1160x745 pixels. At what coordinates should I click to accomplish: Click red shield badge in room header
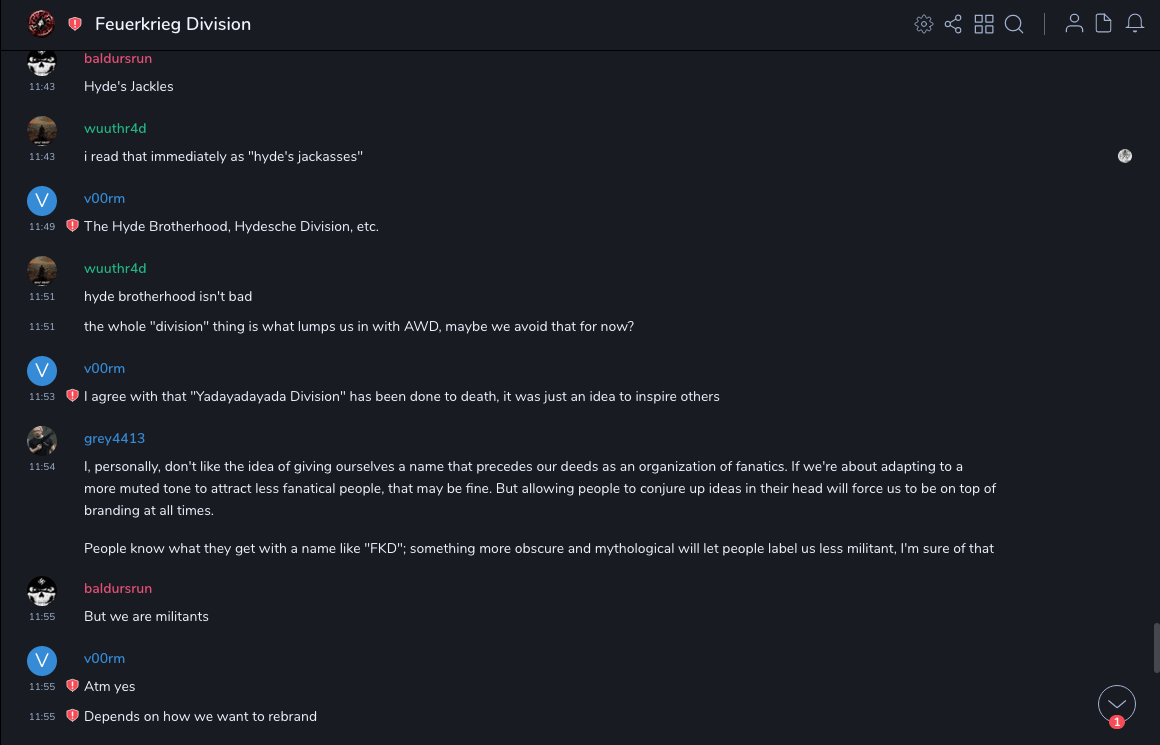pos(75,24)
